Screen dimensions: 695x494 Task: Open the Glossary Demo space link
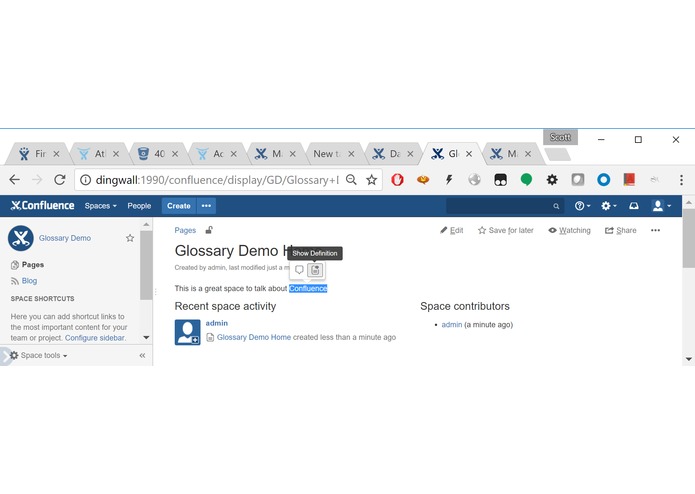click(65, 238)
